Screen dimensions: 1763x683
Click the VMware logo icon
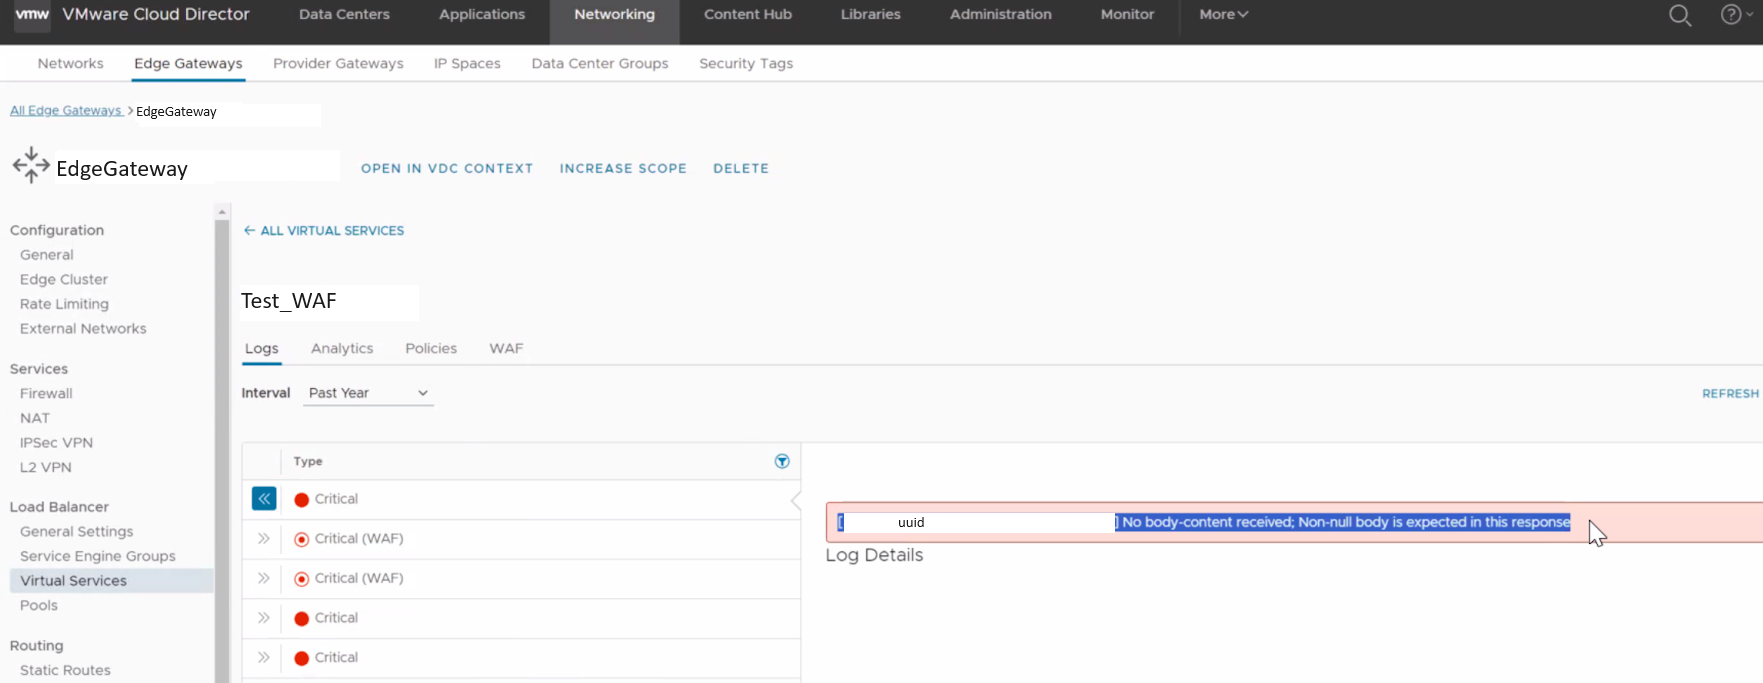tap(32, 15)
